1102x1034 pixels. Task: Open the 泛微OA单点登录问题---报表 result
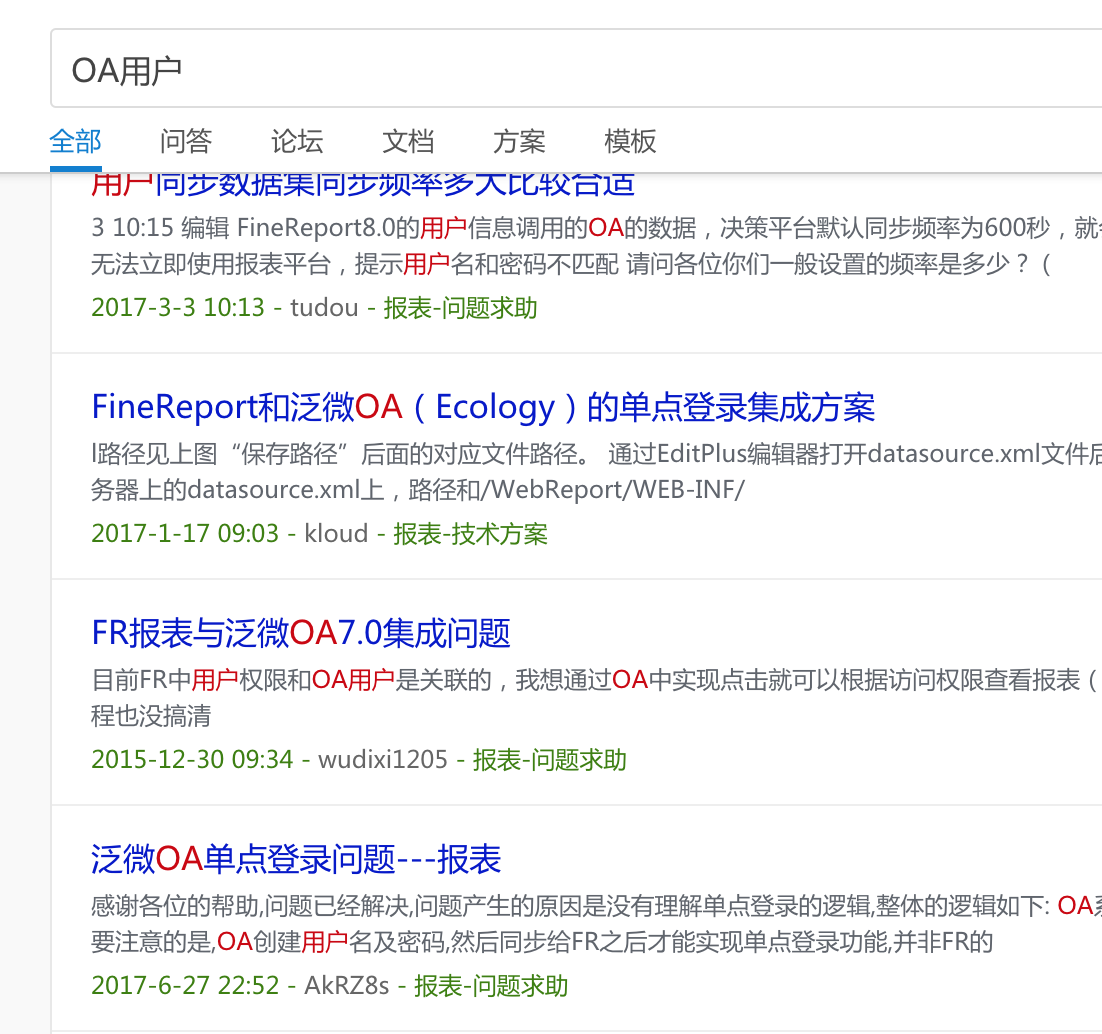point(296,859)
